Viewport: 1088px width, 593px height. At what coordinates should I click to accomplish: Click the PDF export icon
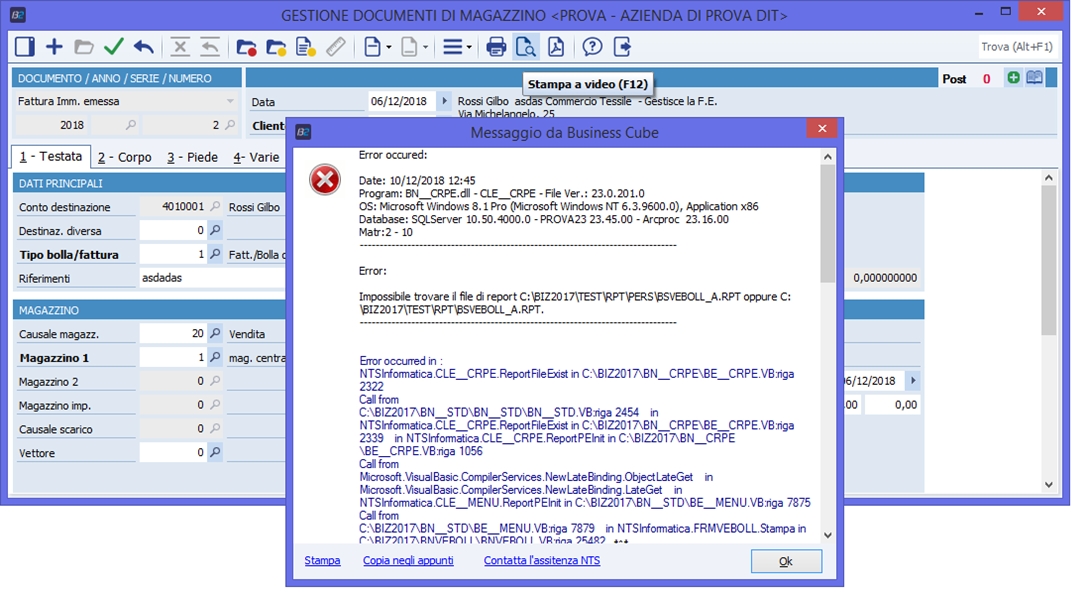556,47
